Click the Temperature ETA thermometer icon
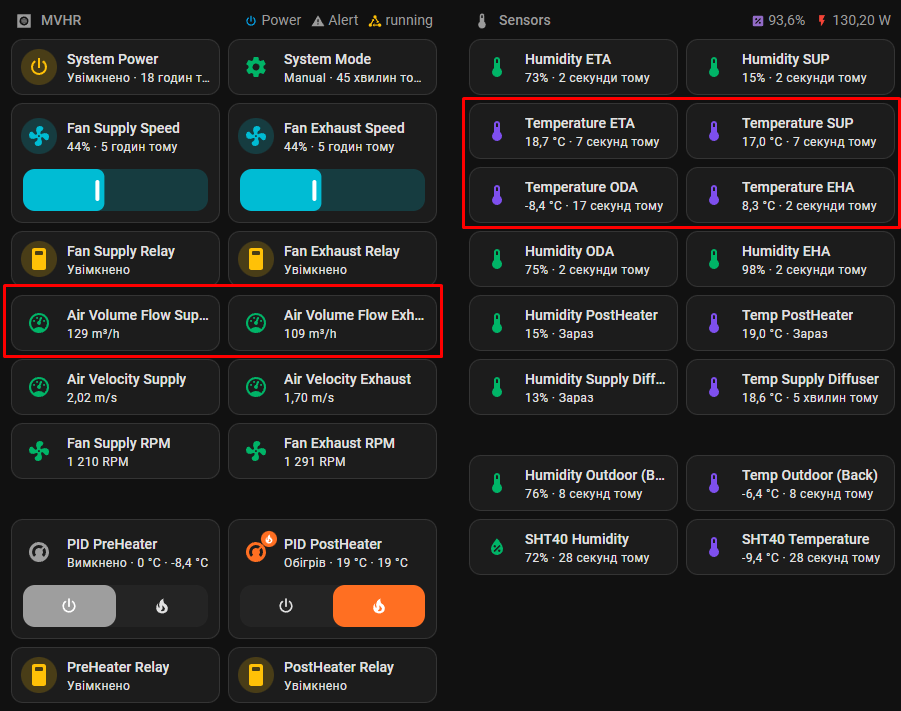The width and height of the screenshot is (901, 711). click(496, 131)
